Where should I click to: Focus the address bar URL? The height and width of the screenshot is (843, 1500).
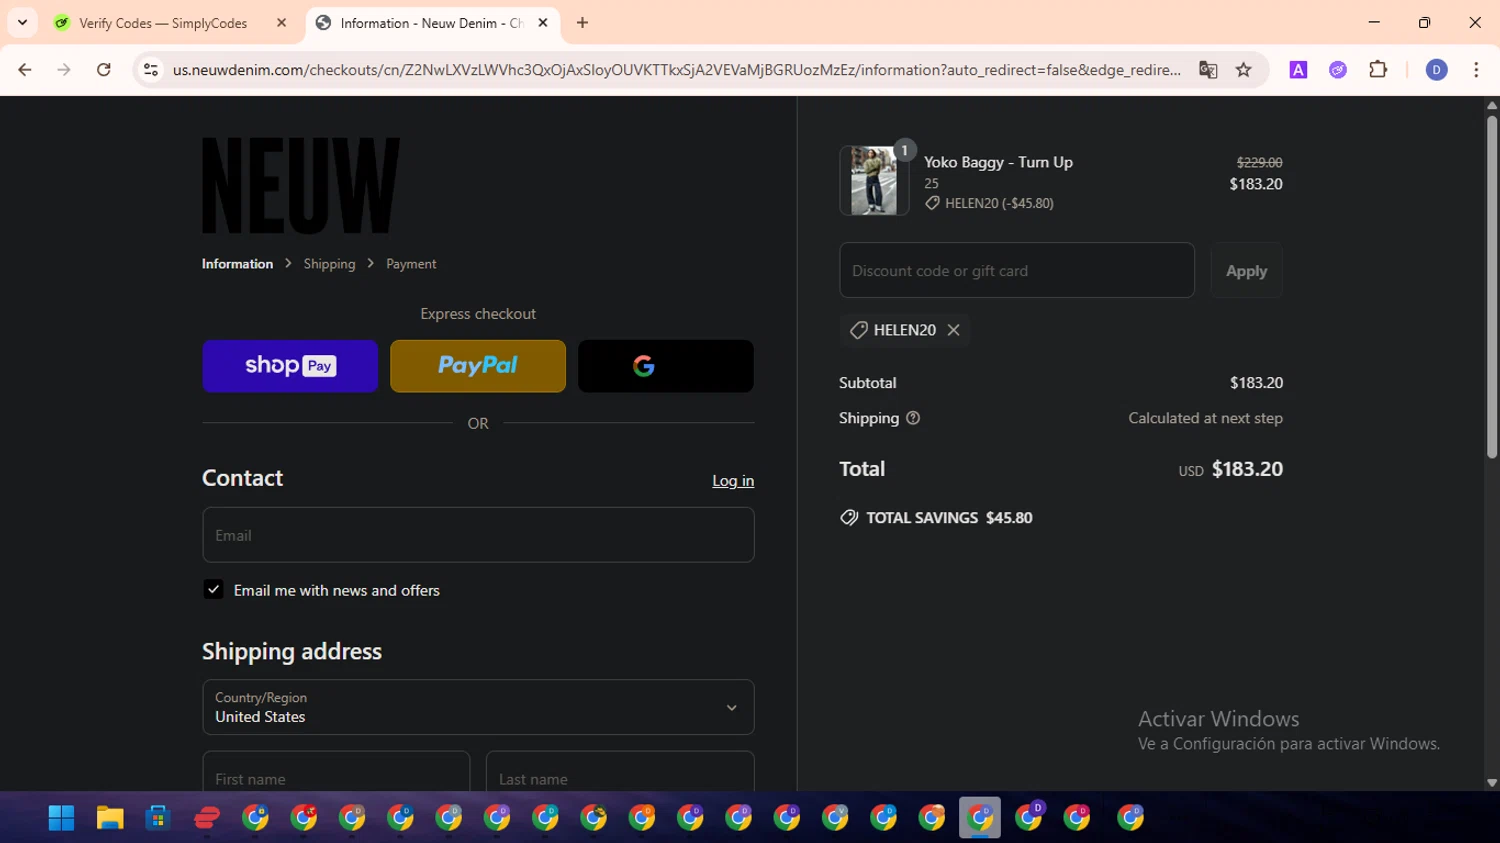click(676, 70)
